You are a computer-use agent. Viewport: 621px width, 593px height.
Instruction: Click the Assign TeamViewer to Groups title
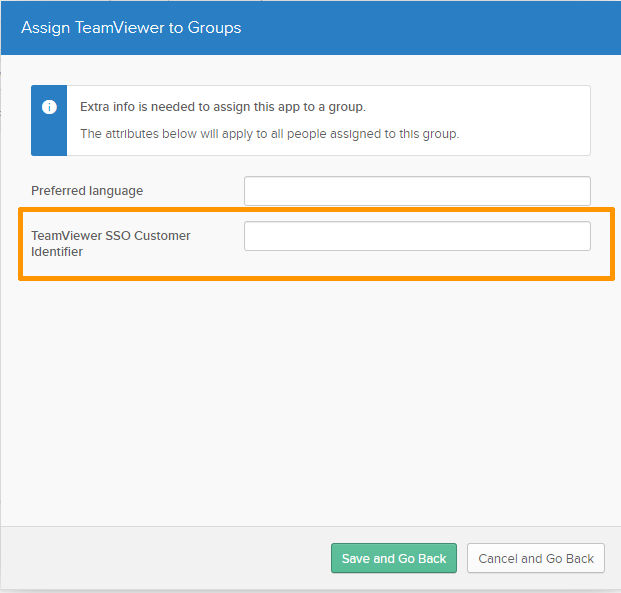(131, 28)
